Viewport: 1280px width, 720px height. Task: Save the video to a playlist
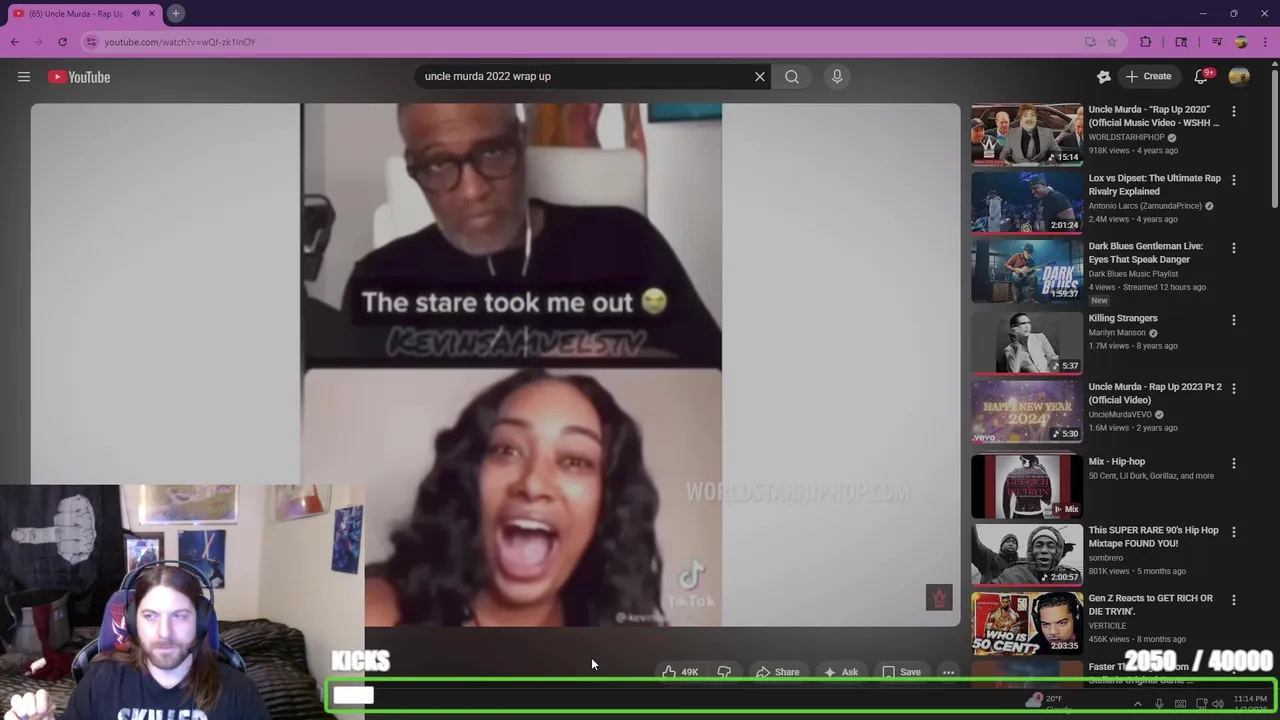coord(901,672)
